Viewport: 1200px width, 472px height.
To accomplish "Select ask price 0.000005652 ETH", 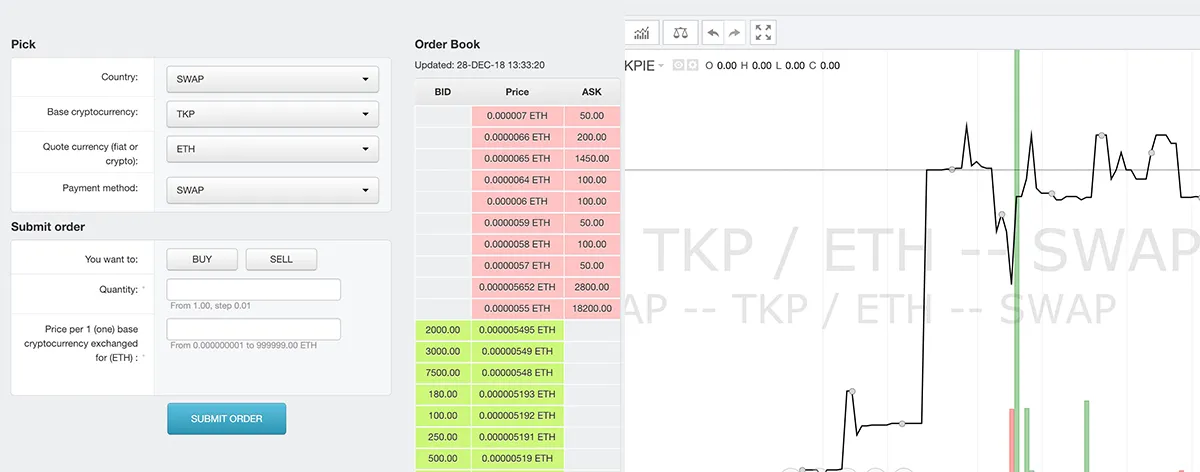I will (517, 287).
